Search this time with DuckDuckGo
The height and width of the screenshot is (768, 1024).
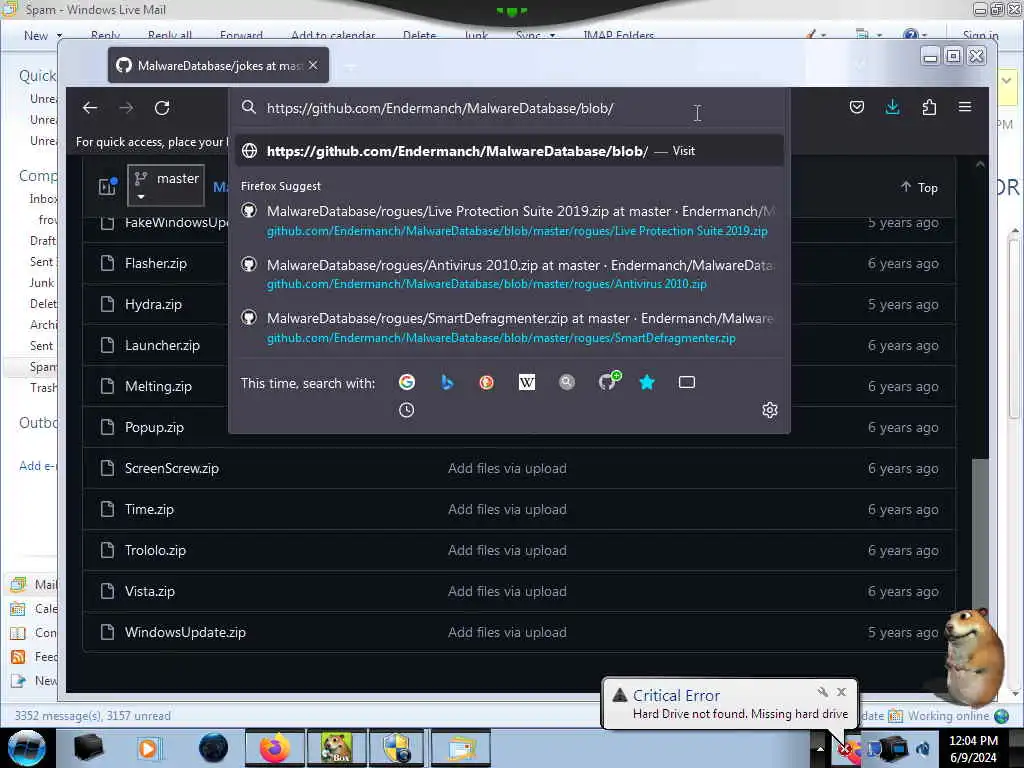pos(487,382)
